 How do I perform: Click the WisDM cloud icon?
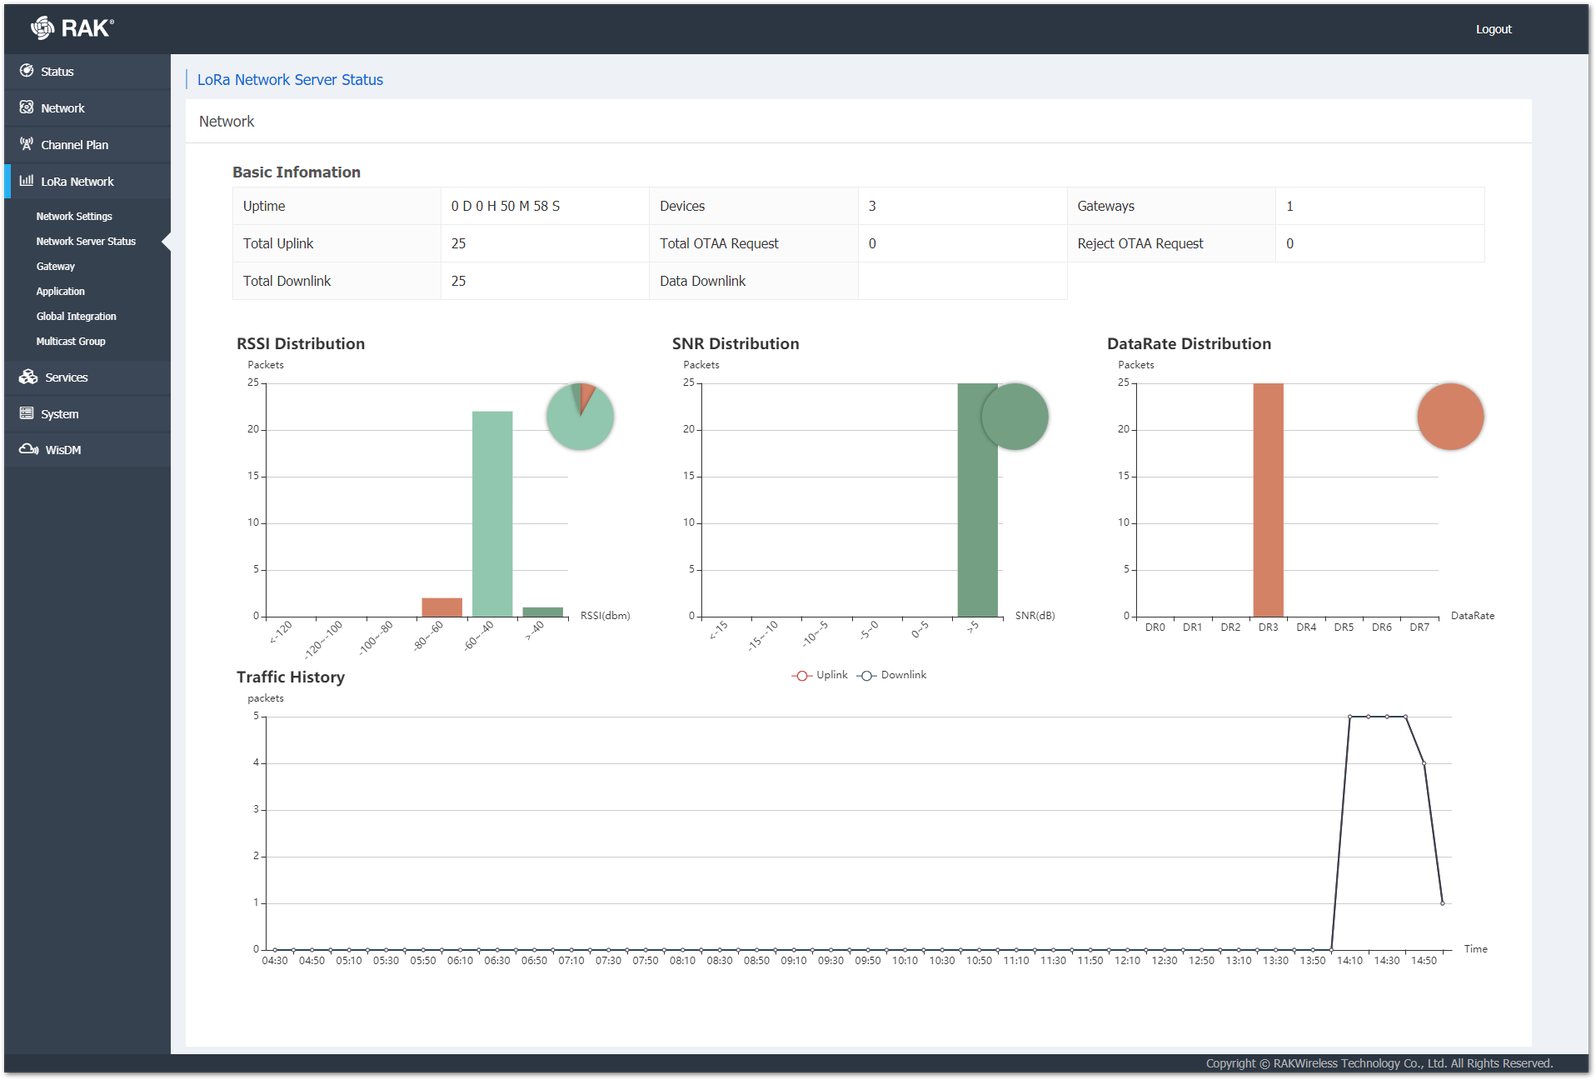coord(29,449)
